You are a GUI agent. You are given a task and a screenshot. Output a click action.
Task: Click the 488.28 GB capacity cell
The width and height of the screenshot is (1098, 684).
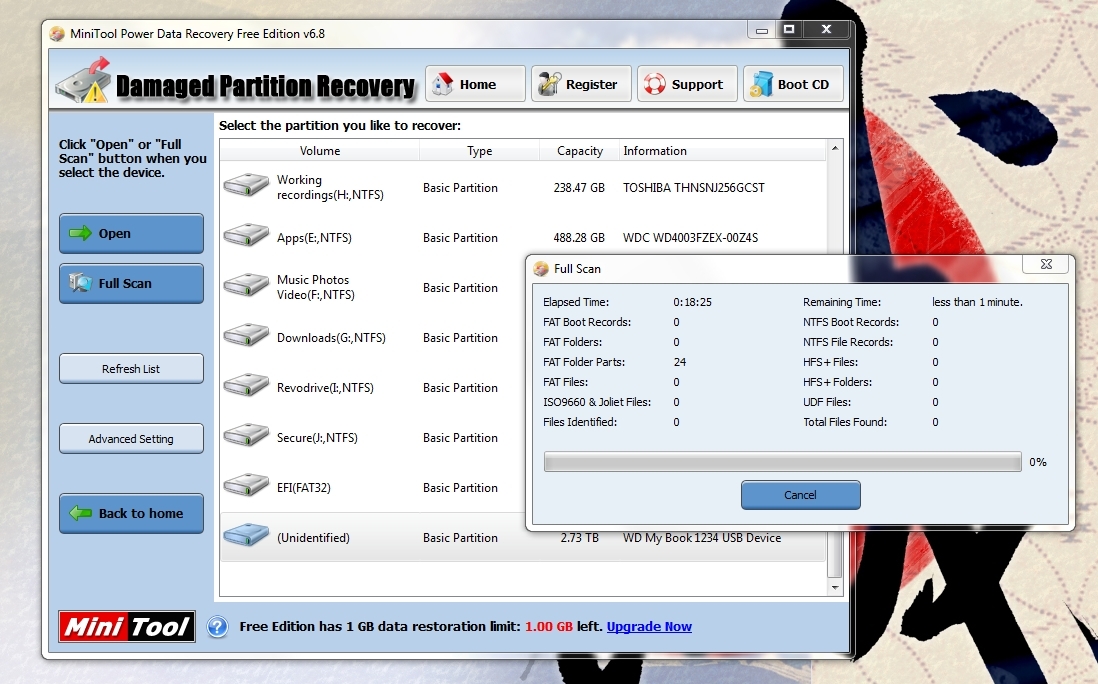[x=579, y=238]
